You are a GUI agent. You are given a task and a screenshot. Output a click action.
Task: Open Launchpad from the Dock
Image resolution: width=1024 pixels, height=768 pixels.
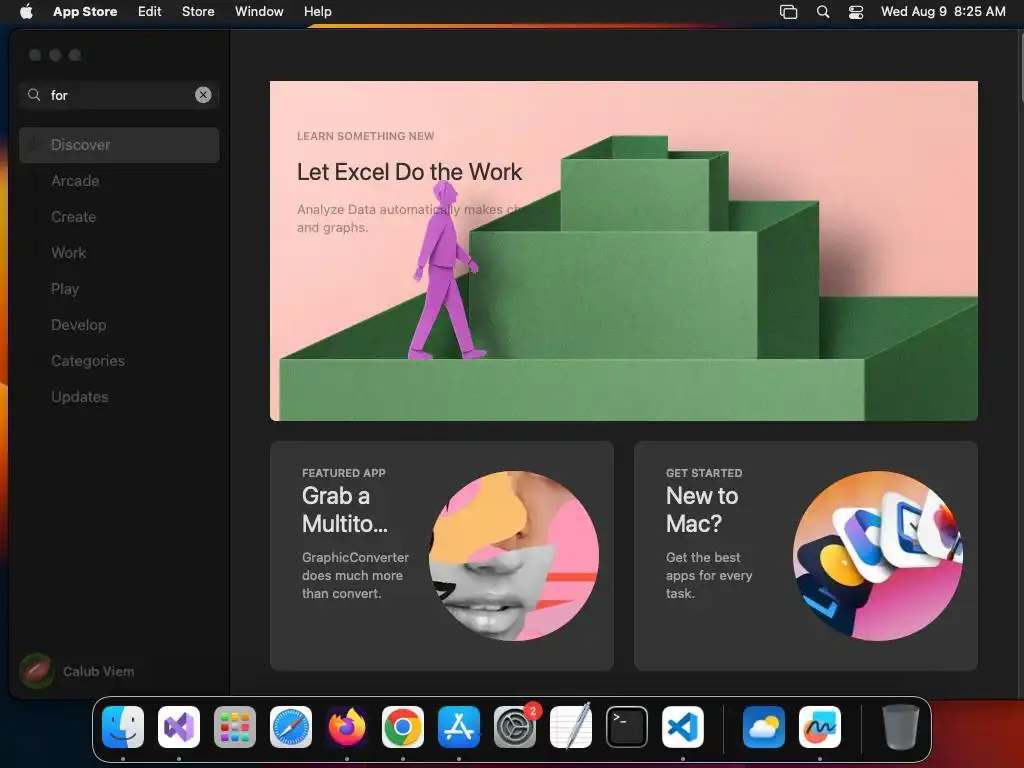point(235,727)
